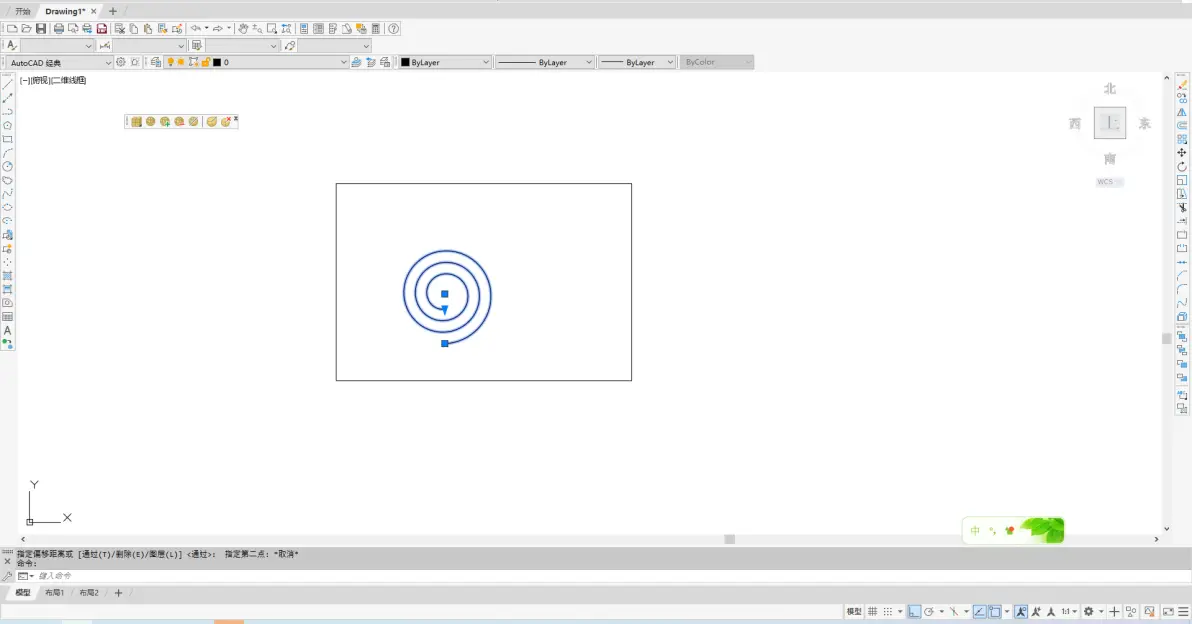Select the multiline Text tool (A)

(8, 331)
